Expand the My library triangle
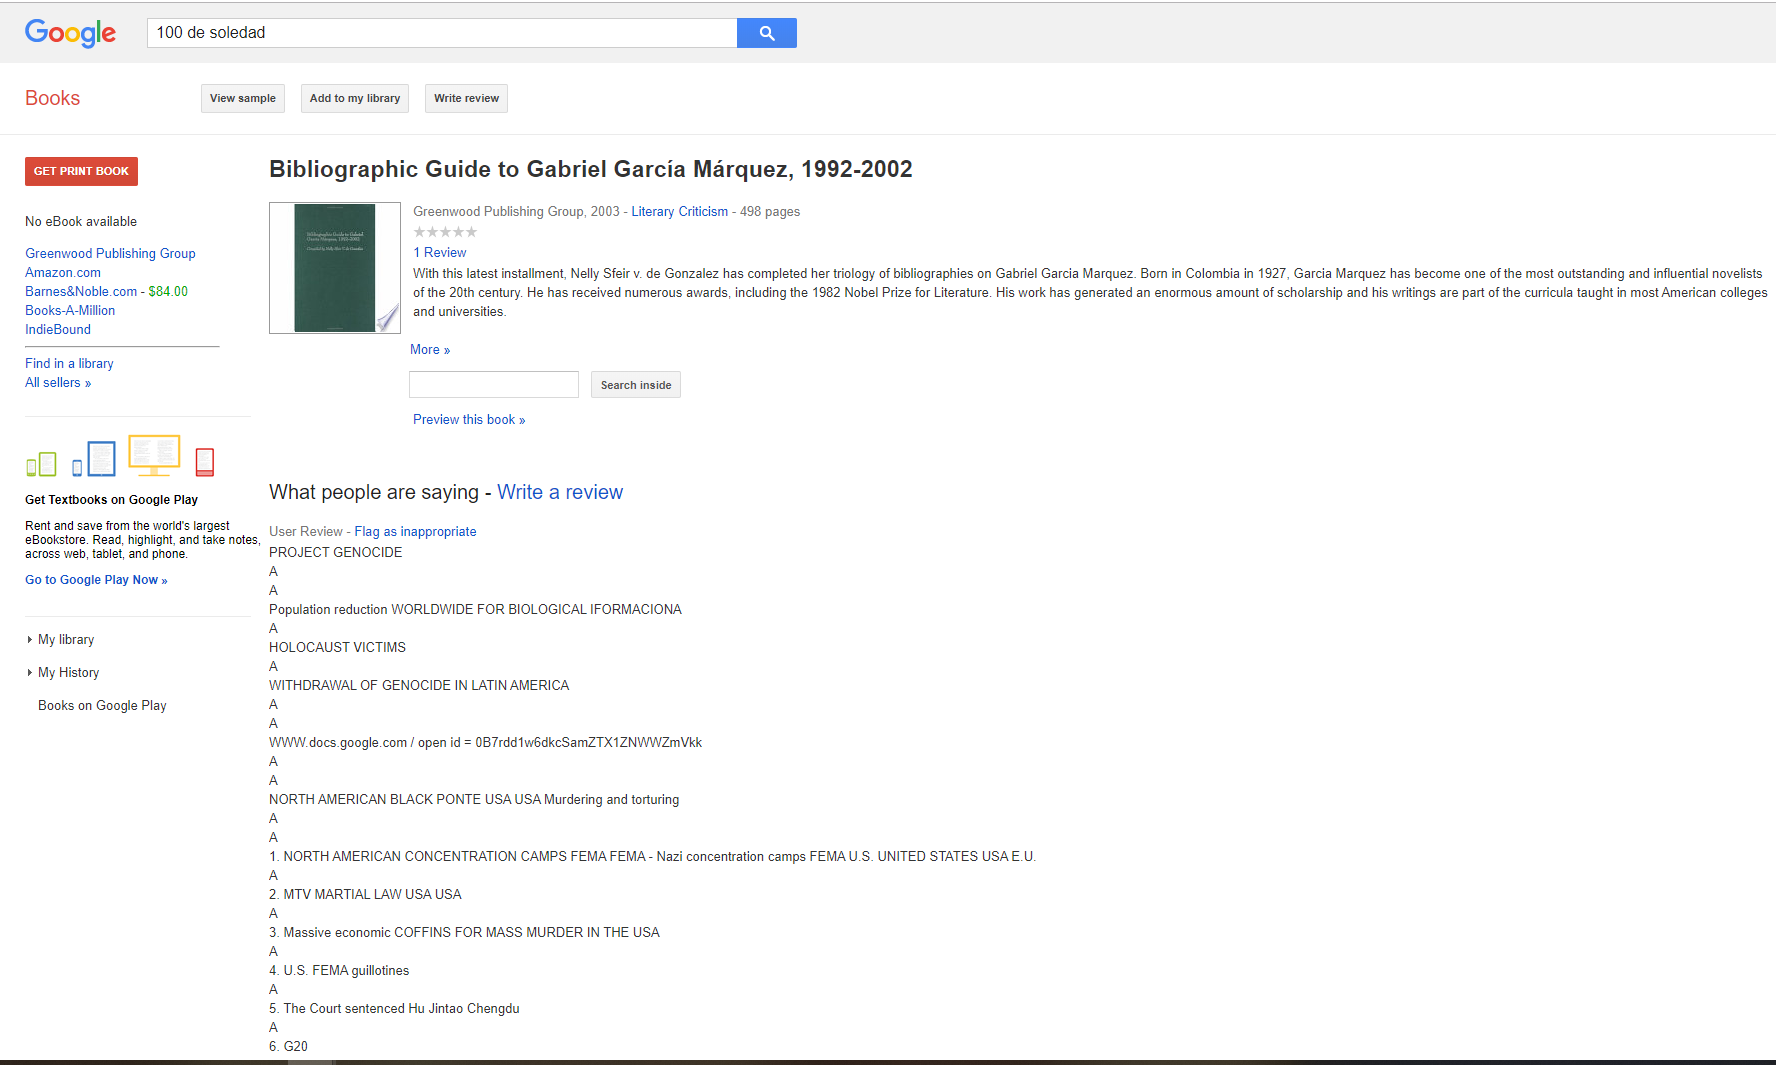 (30, 640)
